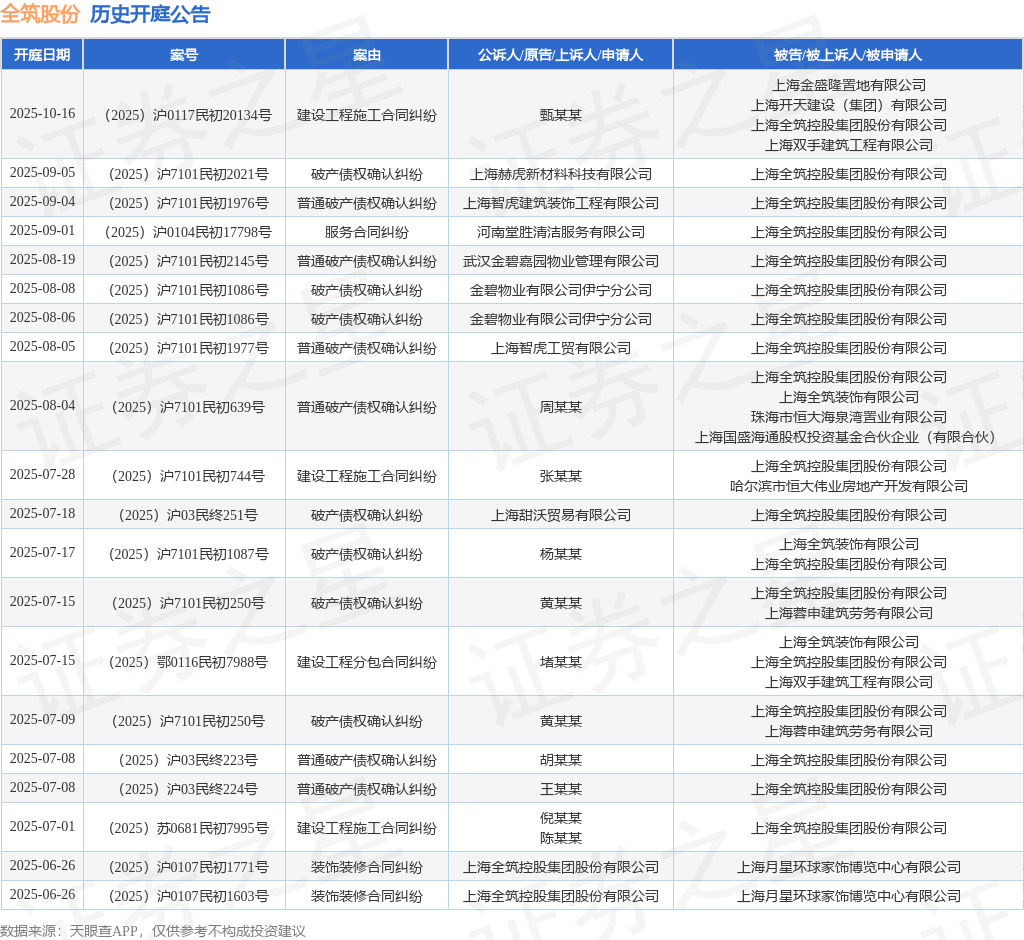Click plaintiff 甄某某
This screenshot has width=1024, height=940.
tap(560, 116)
